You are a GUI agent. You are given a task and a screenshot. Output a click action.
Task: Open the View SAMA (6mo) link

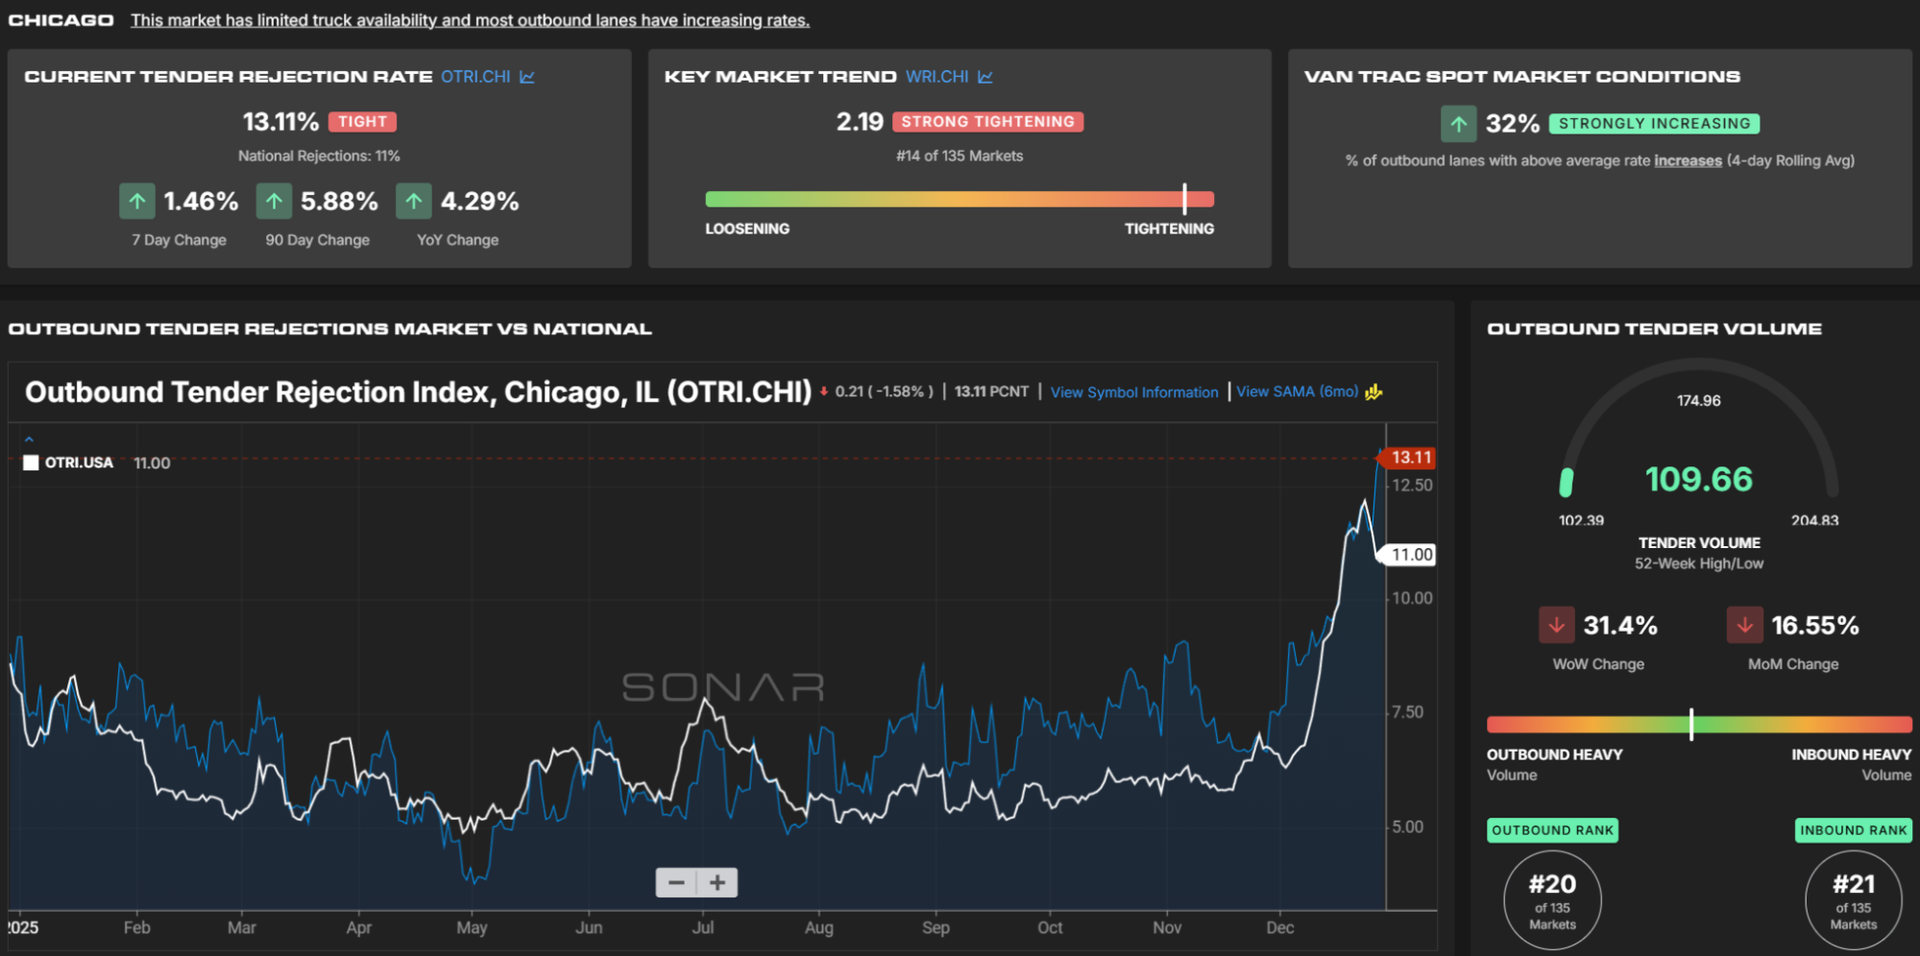point(1297,392)
